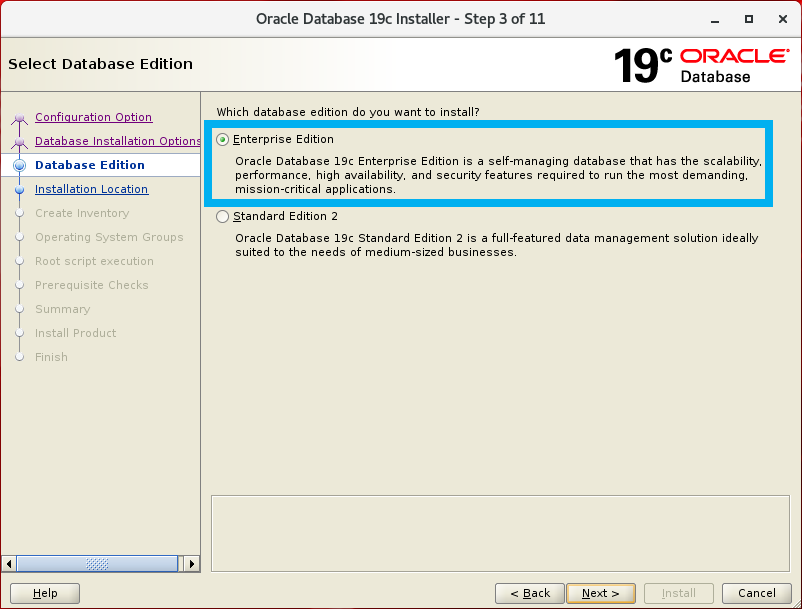Click the sidebar scroll right arrow
This screenshot has width=802, height=609.
[x=192, y=564]
